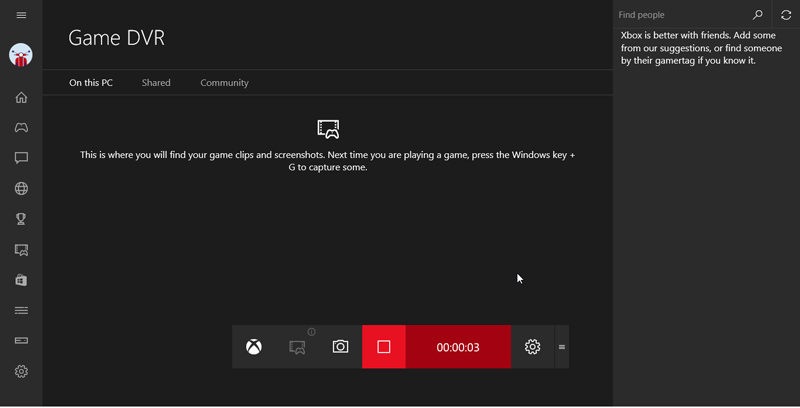Open Game bar settings gear
800x408 pixels.
(x=532, y=347)
